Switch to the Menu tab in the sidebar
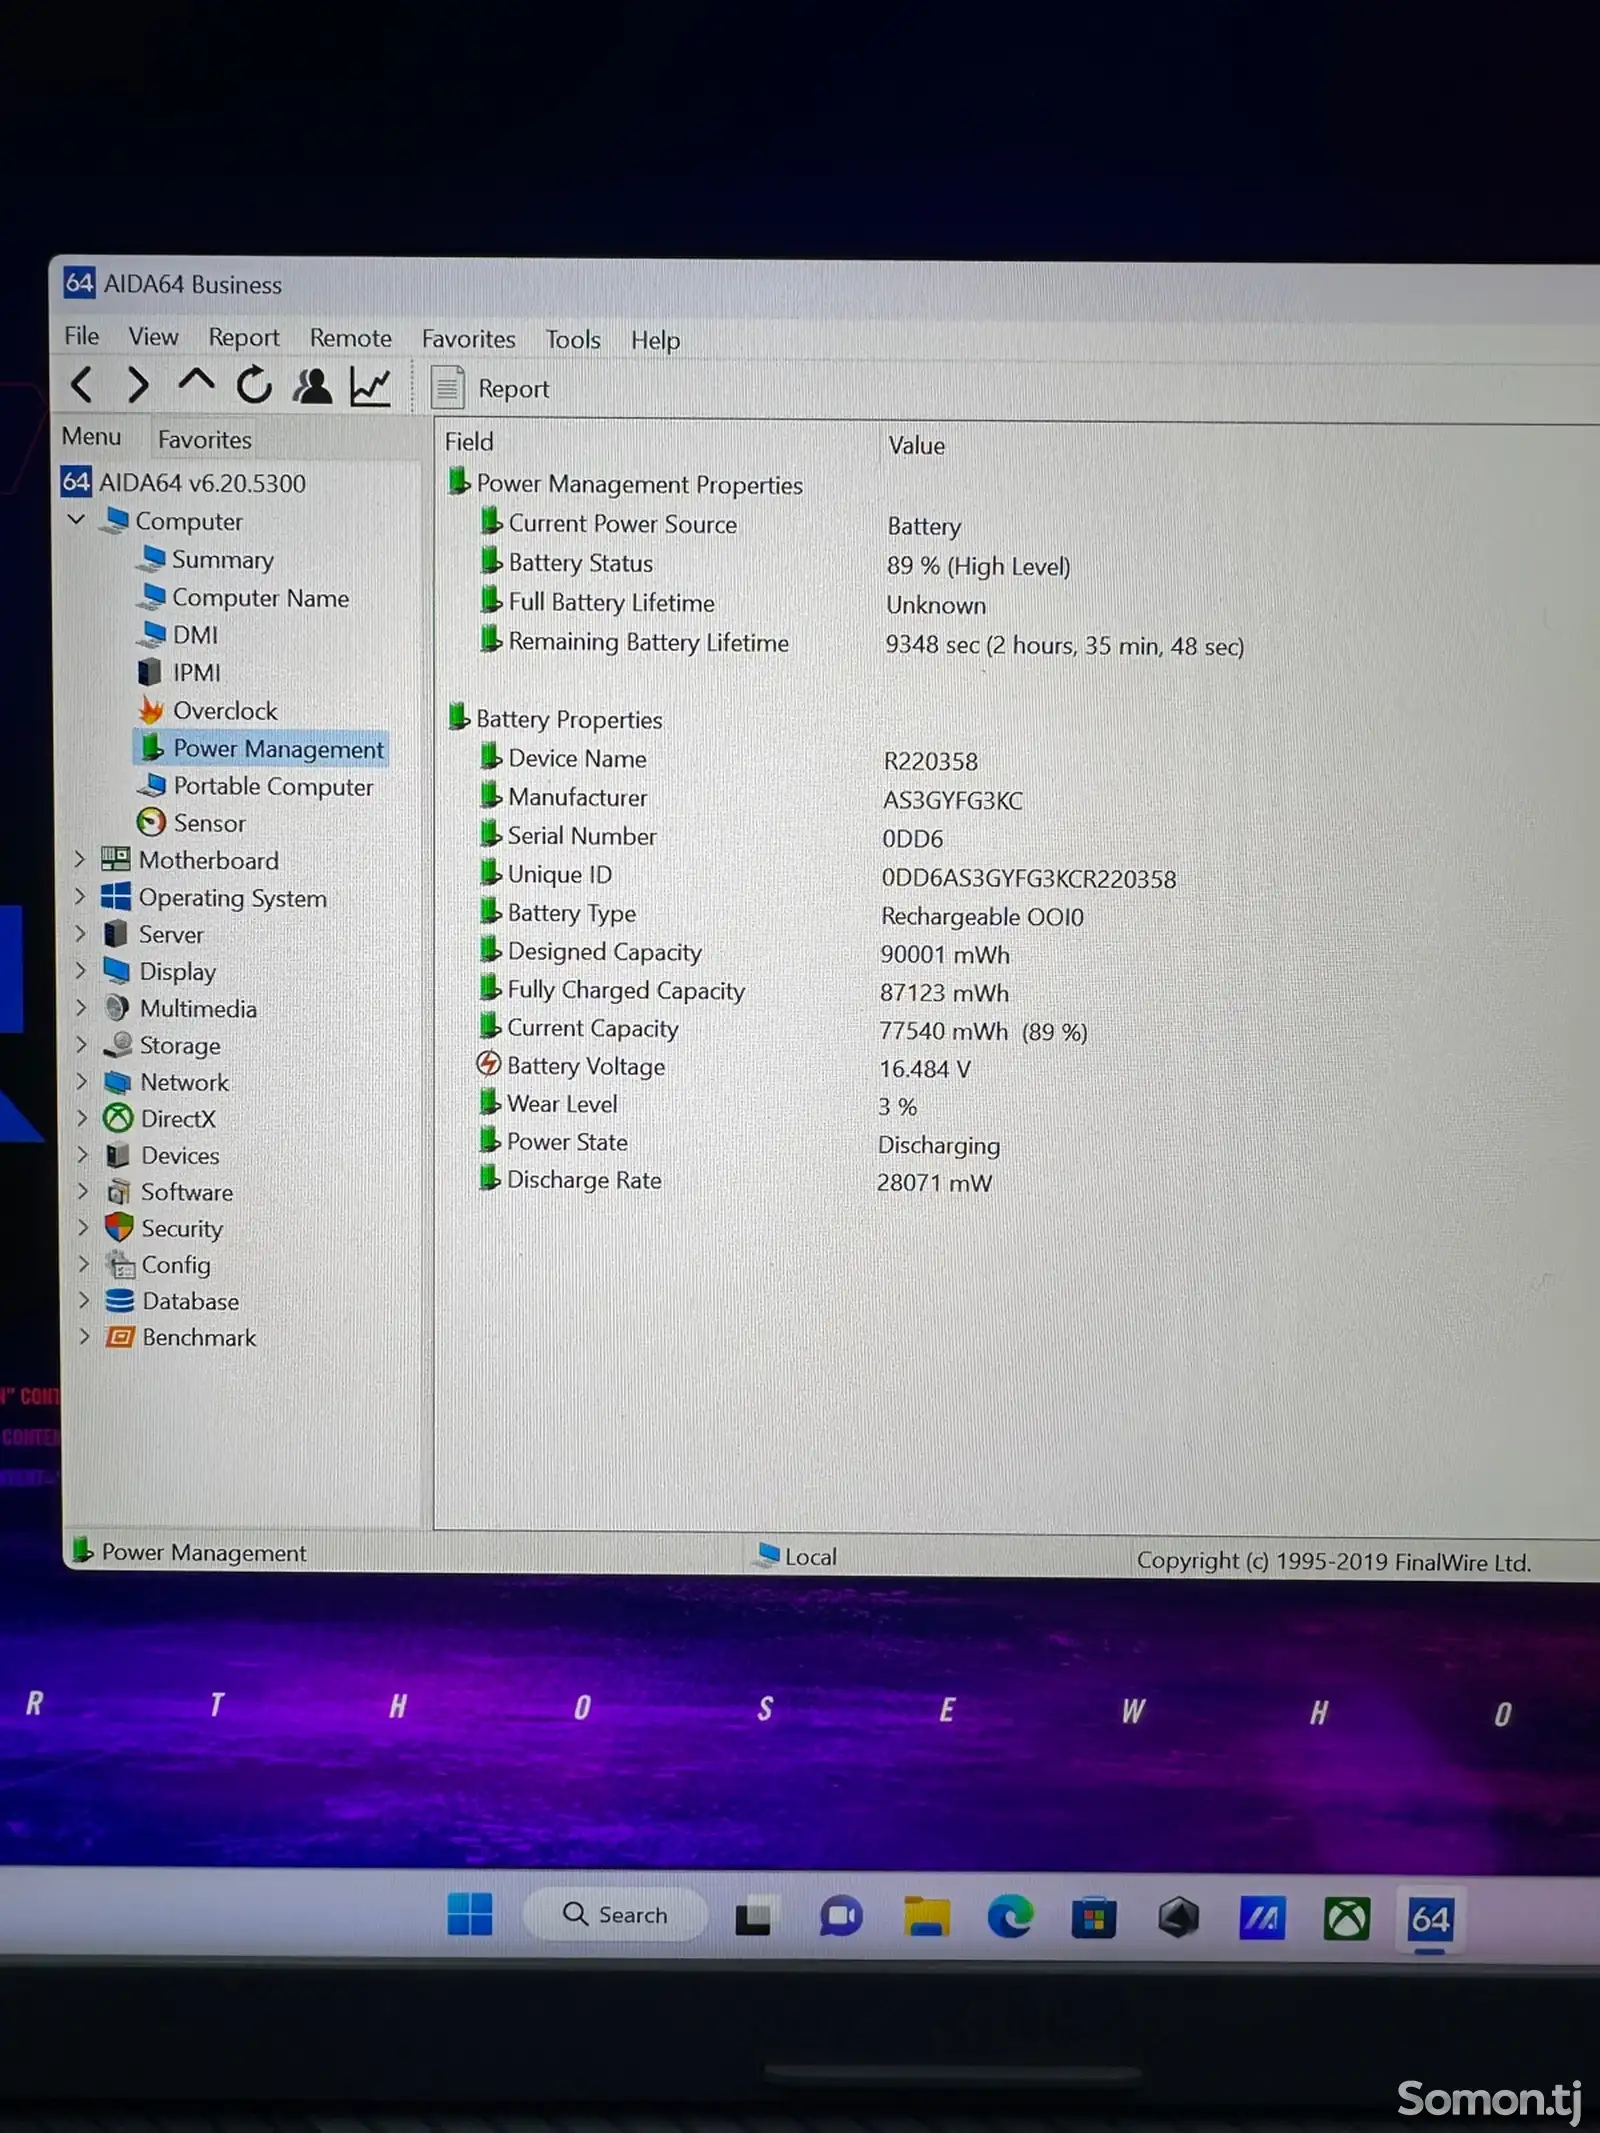The height and width of the screenshot is (2133, 1600). pyautogui.click(x=92, y=437)
